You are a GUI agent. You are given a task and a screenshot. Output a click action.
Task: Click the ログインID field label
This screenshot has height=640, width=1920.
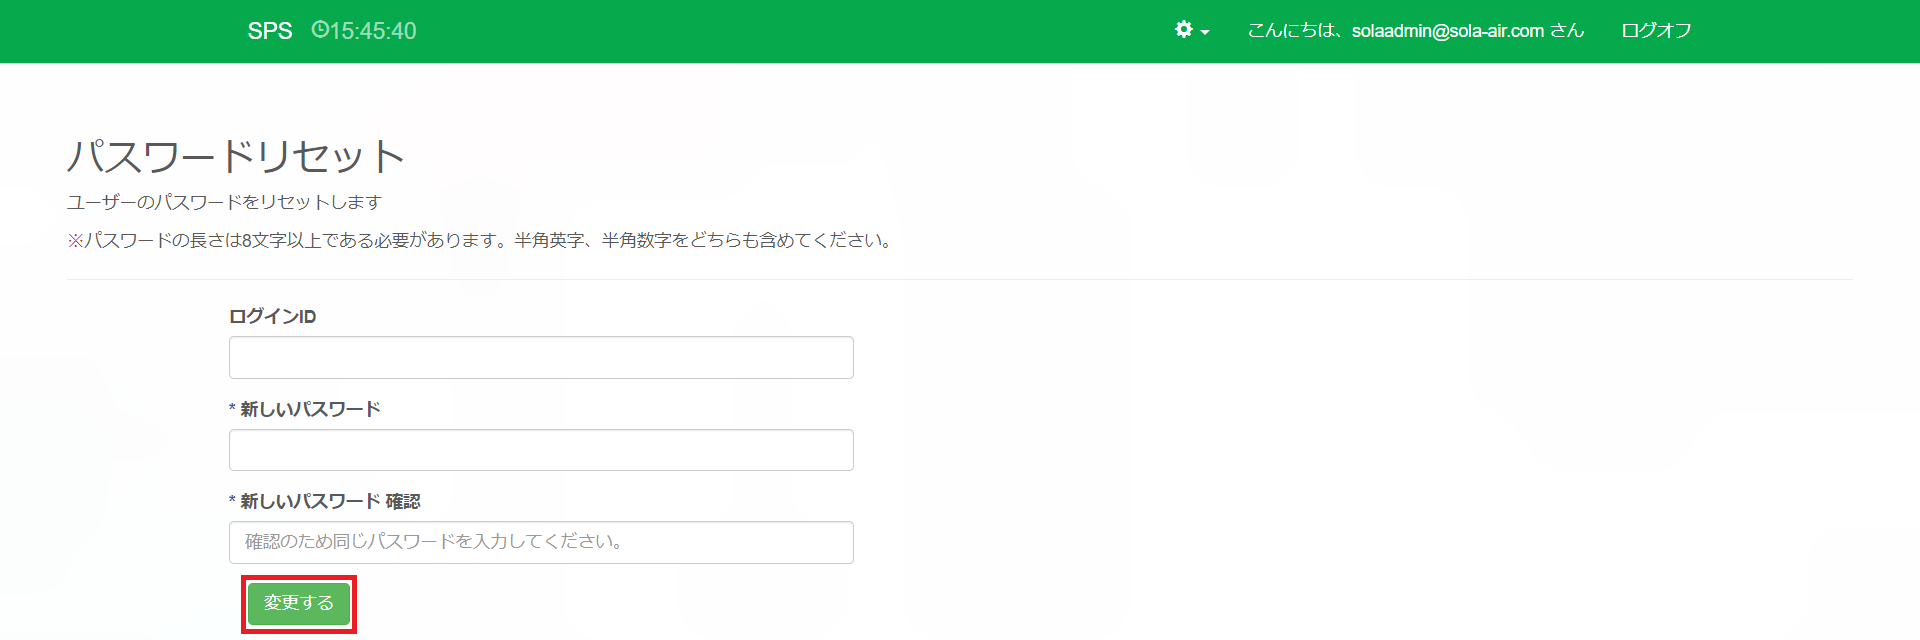[272, 317]
